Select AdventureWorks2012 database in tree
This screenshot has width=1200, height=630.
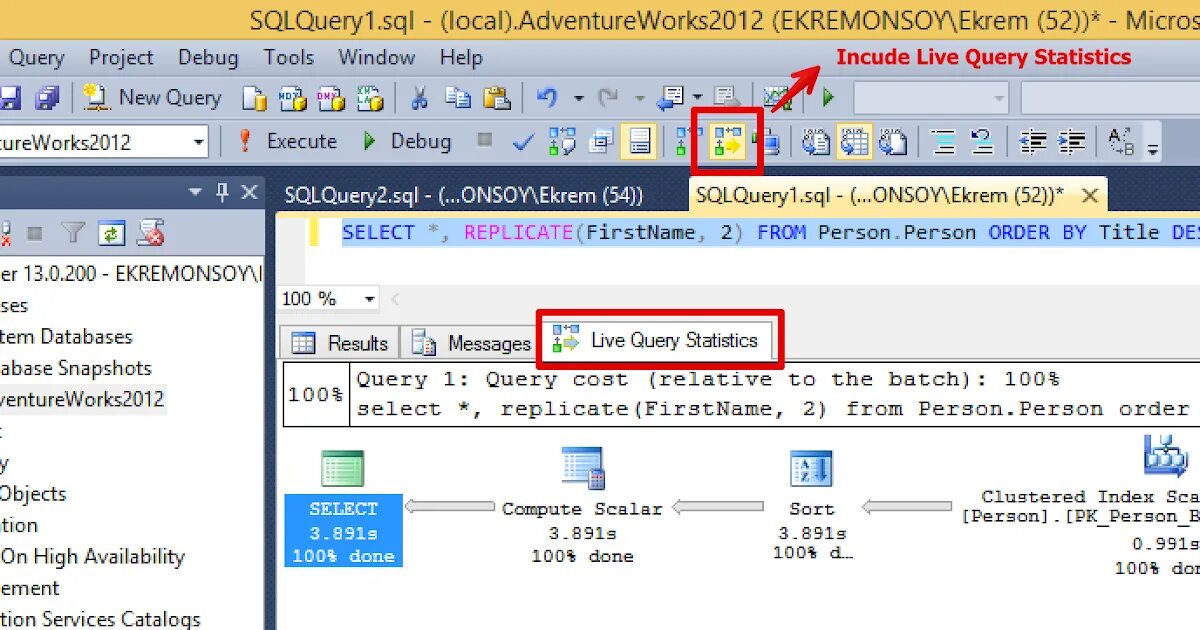point(82,399)
